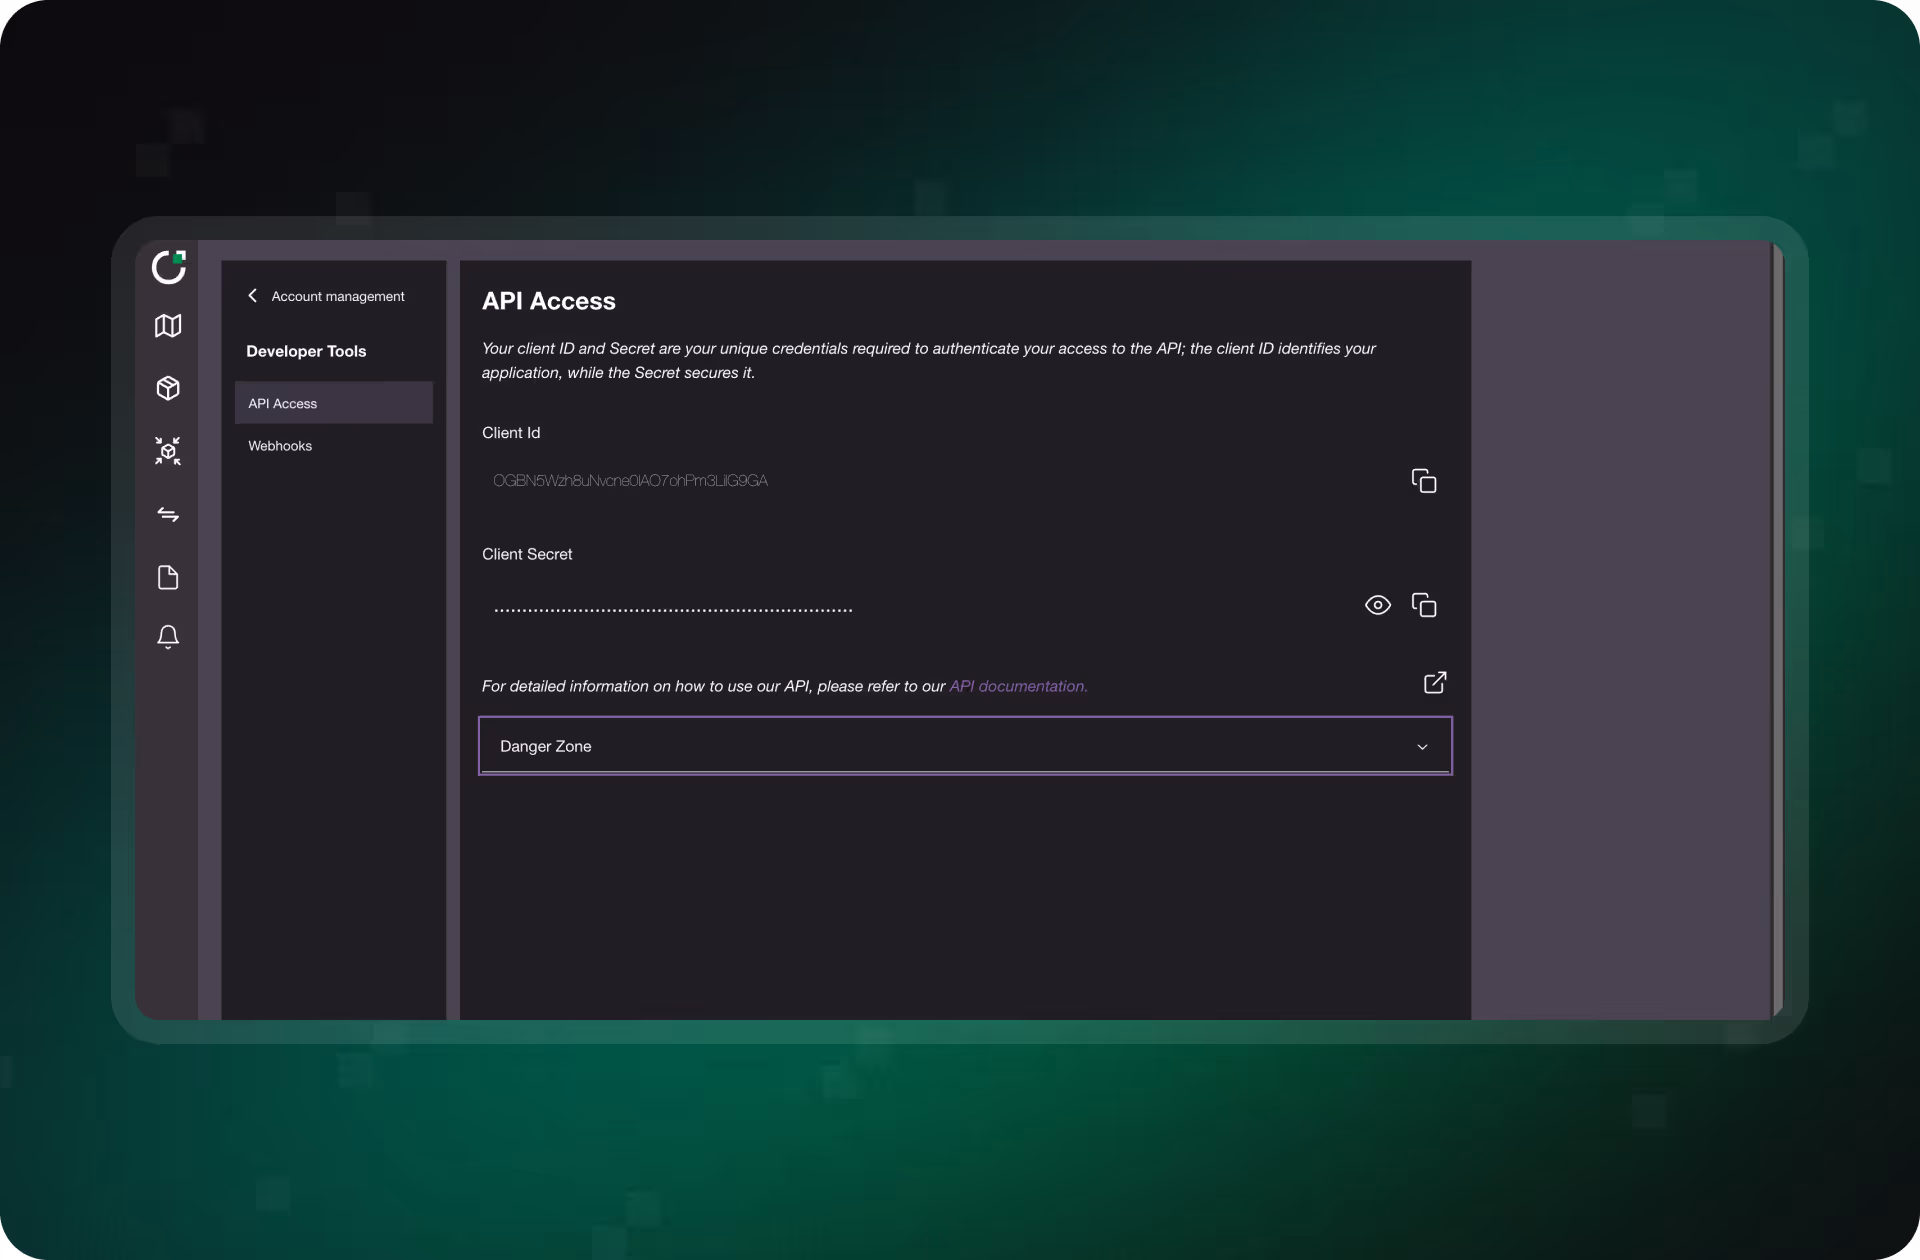Click the app logo in the sidebar

coord(169,267)
